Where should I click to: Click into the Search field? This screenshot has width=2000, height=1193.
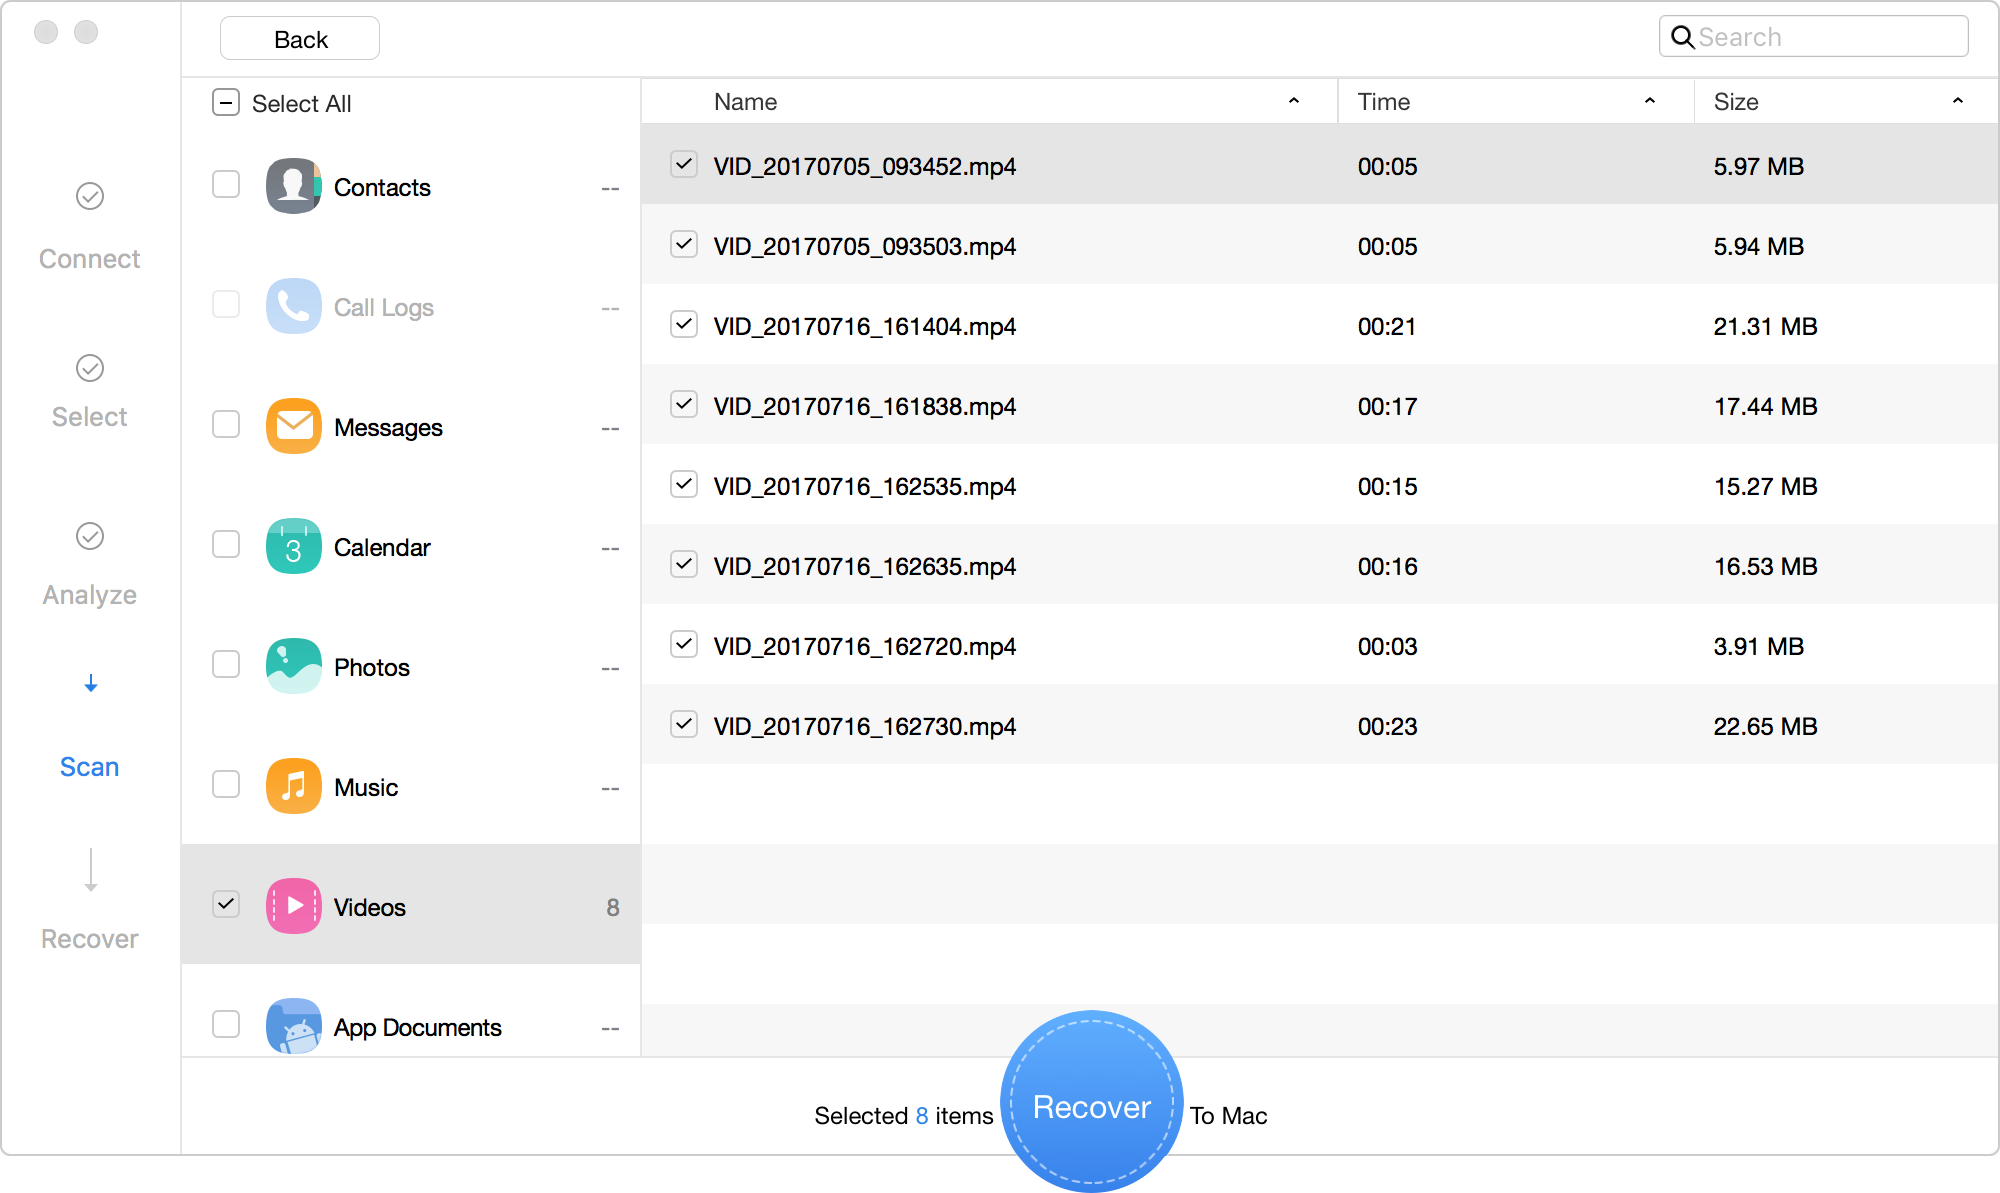(x=1814, y=37)
